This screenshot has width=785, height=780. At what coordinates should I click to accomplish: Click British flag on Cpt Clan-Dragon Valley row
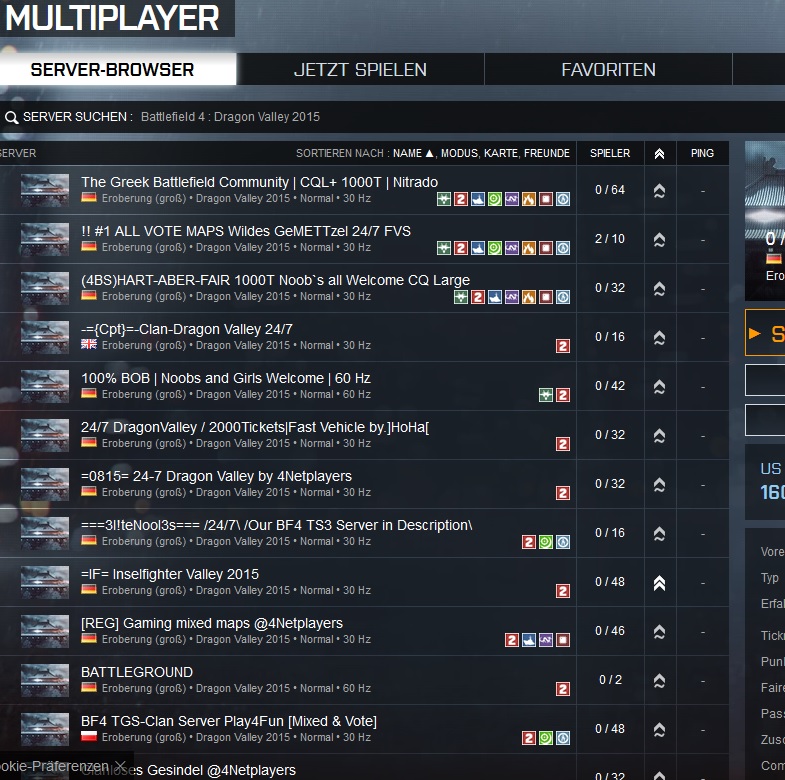tap(89, 344)
